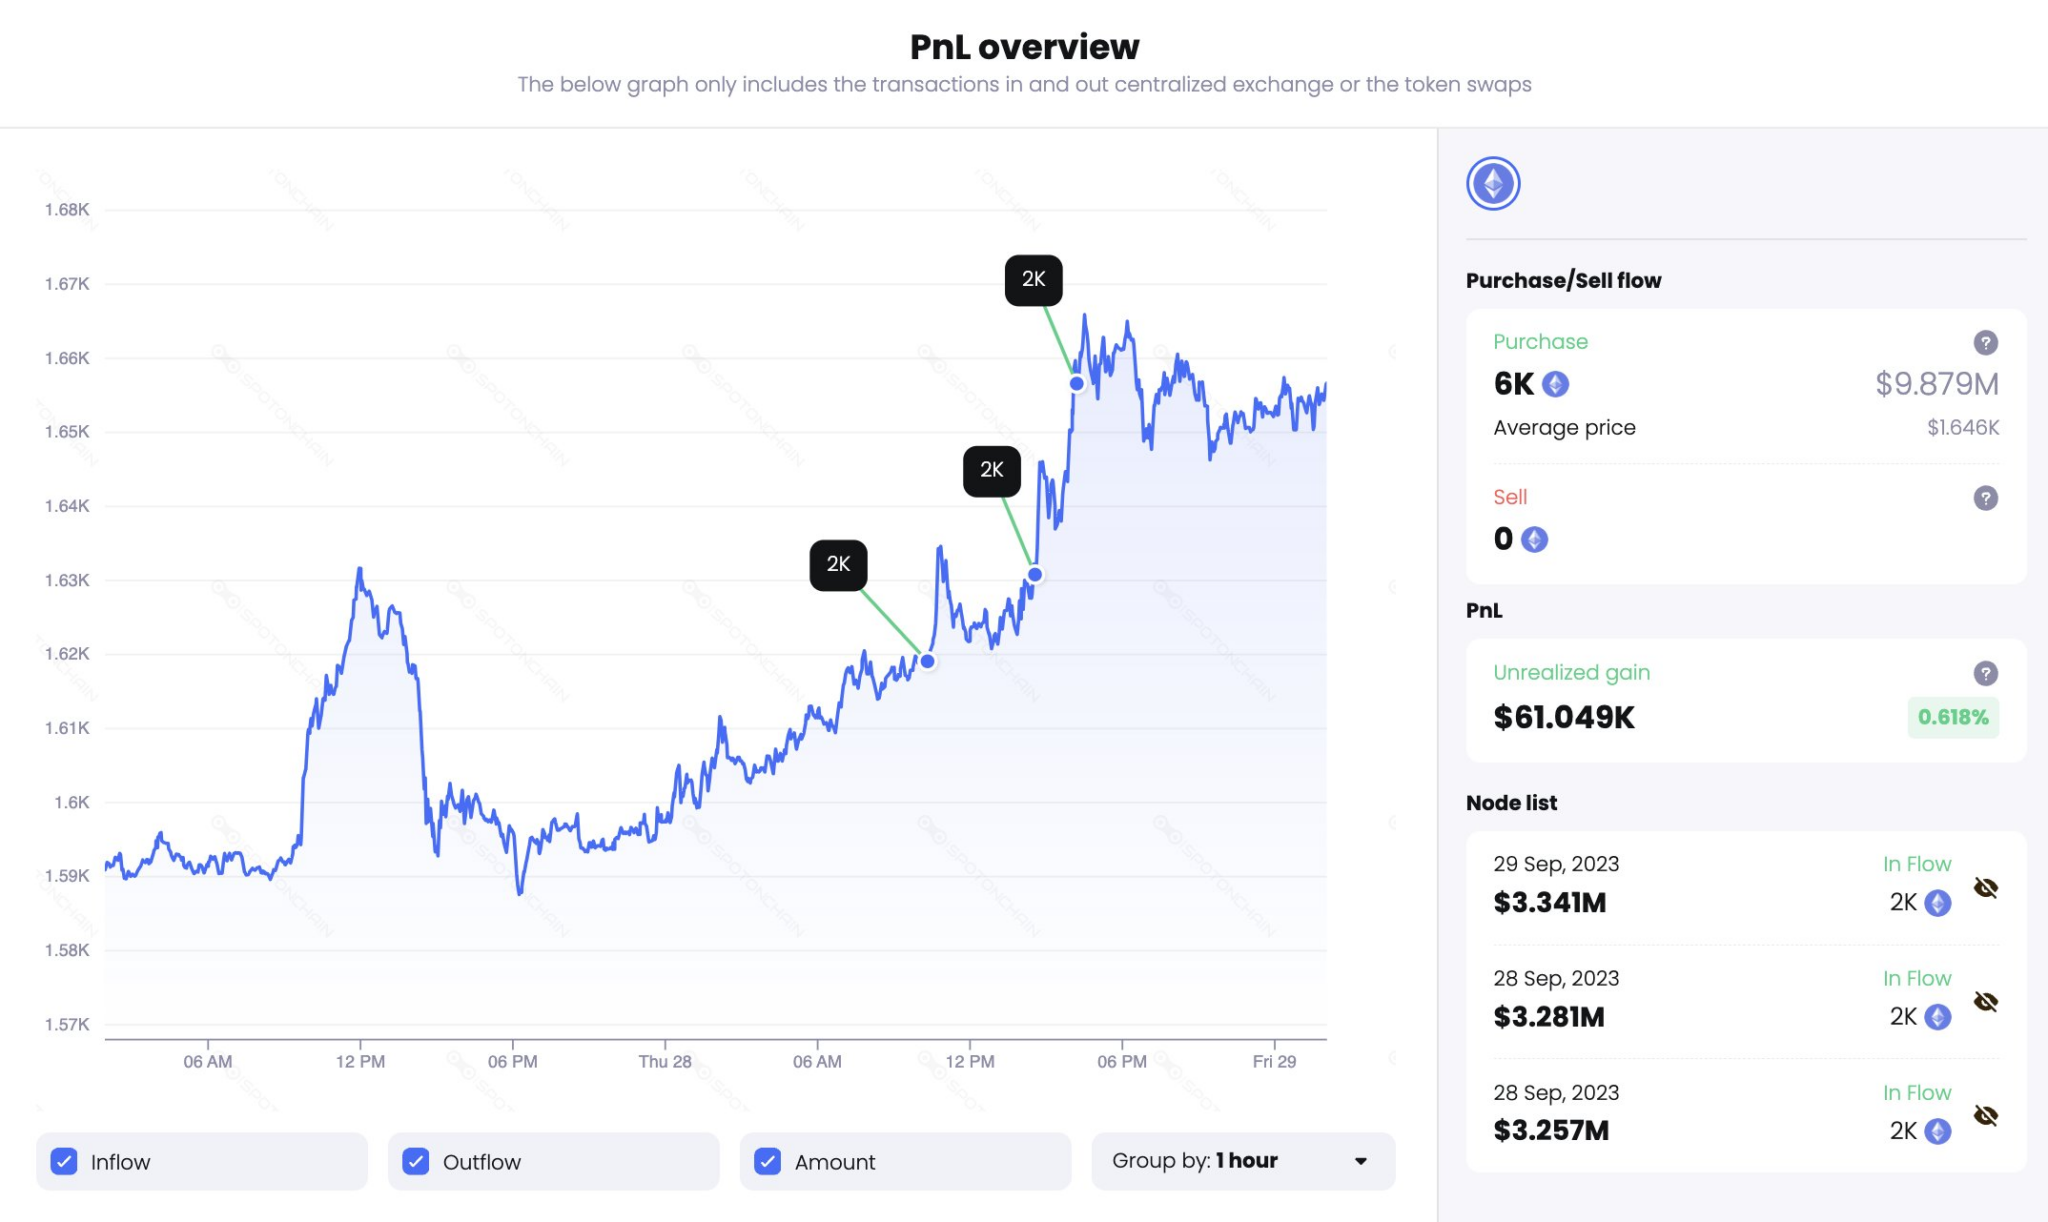The image size is (2048, 1222).
Task: Click the middle 2K chart label
Action: pyautogui.click(x=991, y=471)
